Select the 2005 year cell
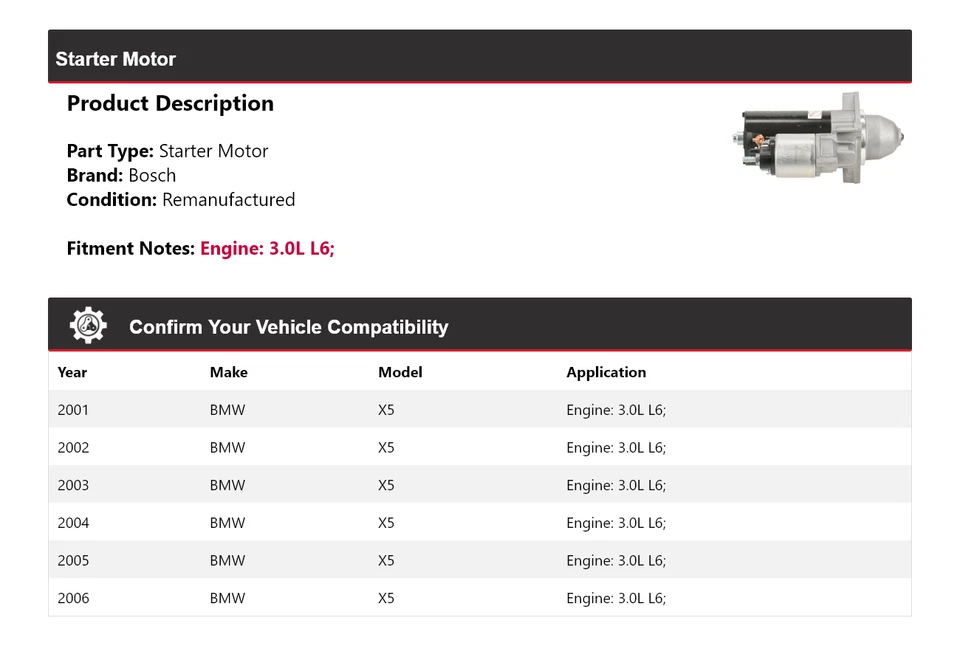 [73, 561]
